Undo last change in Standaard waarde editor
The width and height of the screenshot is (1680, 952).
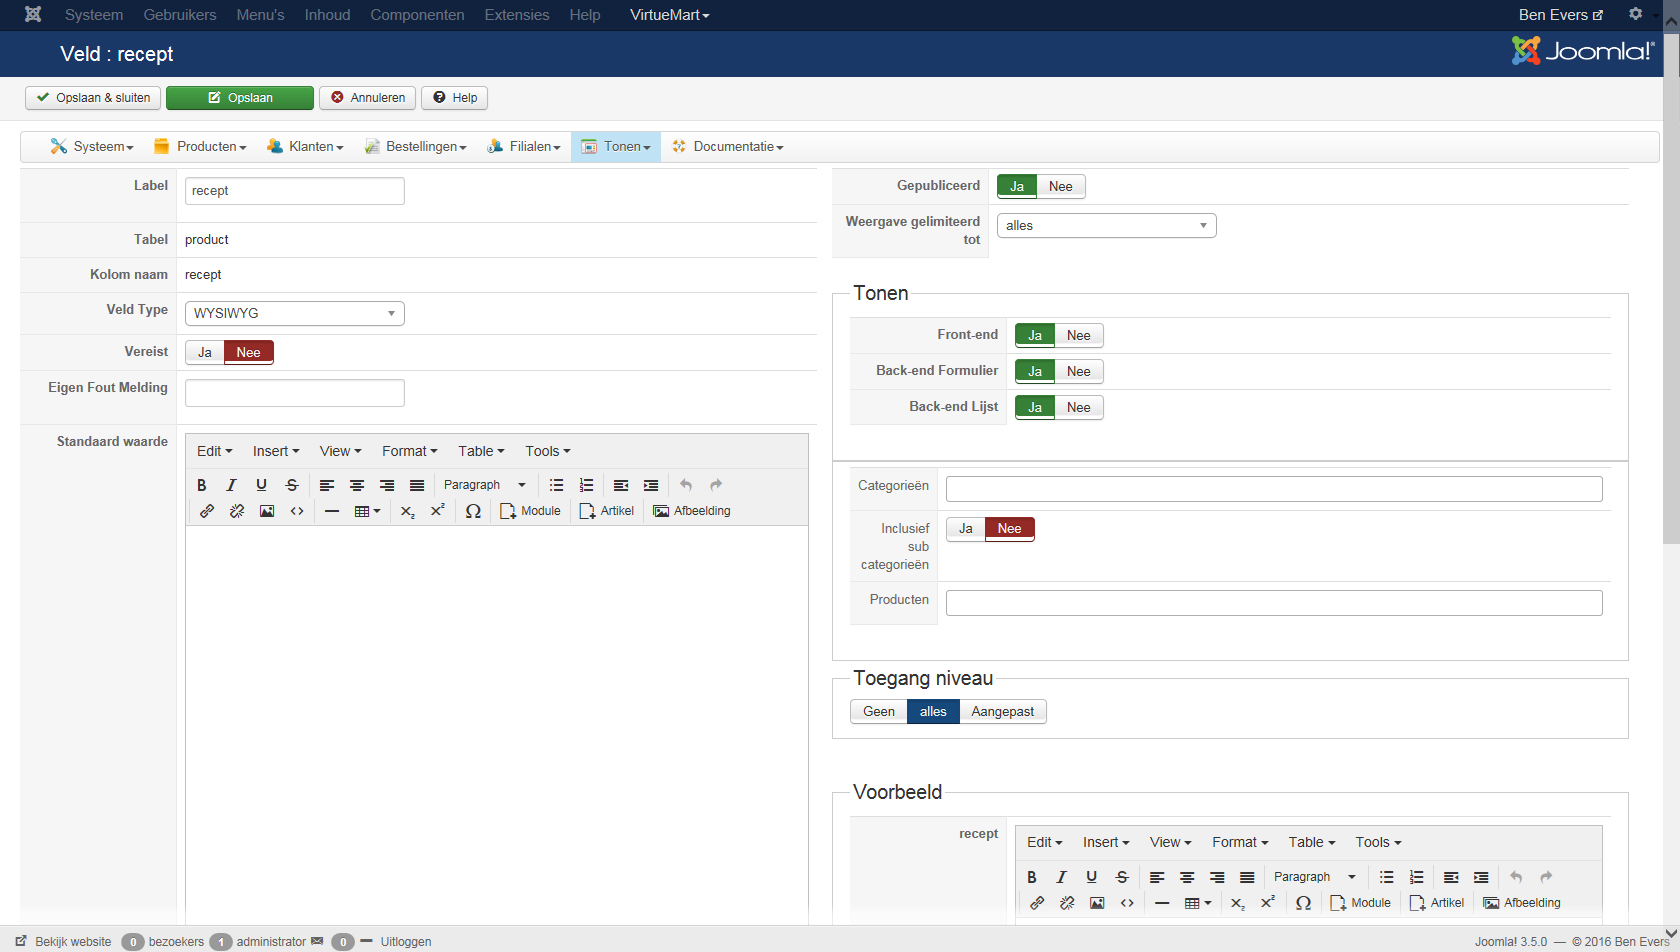[686, 485]
